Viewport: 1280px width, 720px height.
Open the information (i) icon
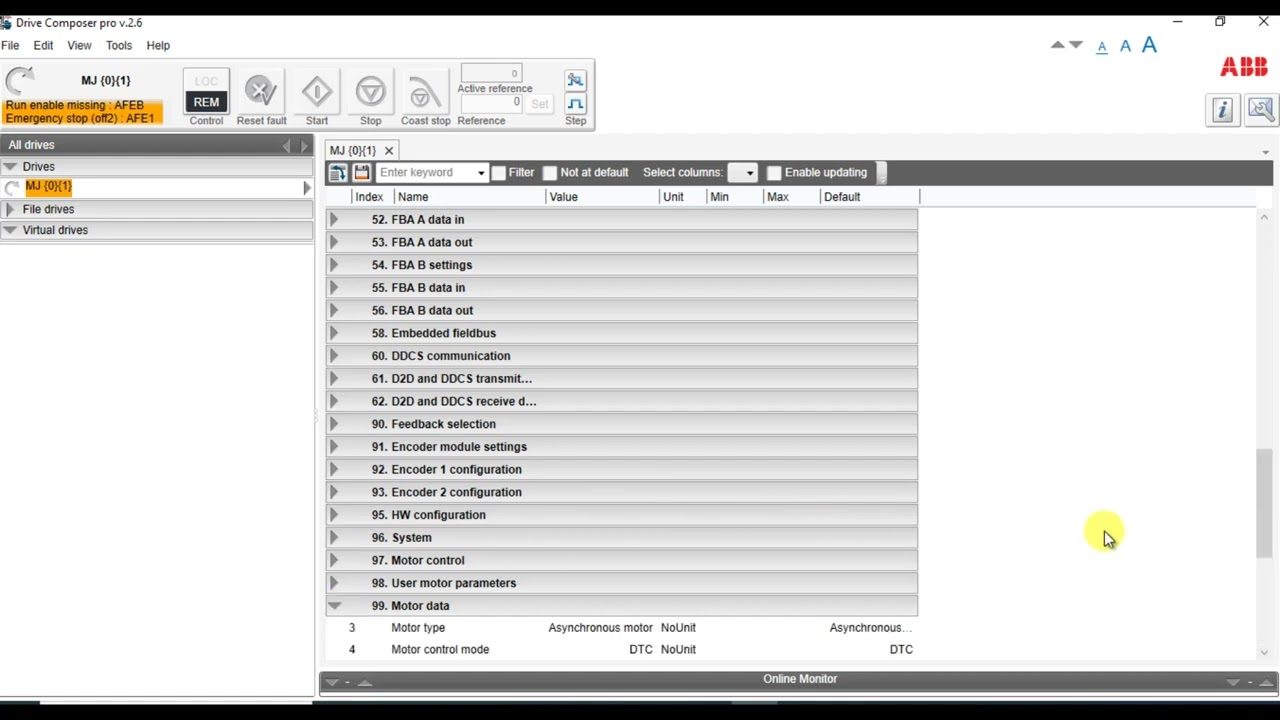tap(1223, 111)
